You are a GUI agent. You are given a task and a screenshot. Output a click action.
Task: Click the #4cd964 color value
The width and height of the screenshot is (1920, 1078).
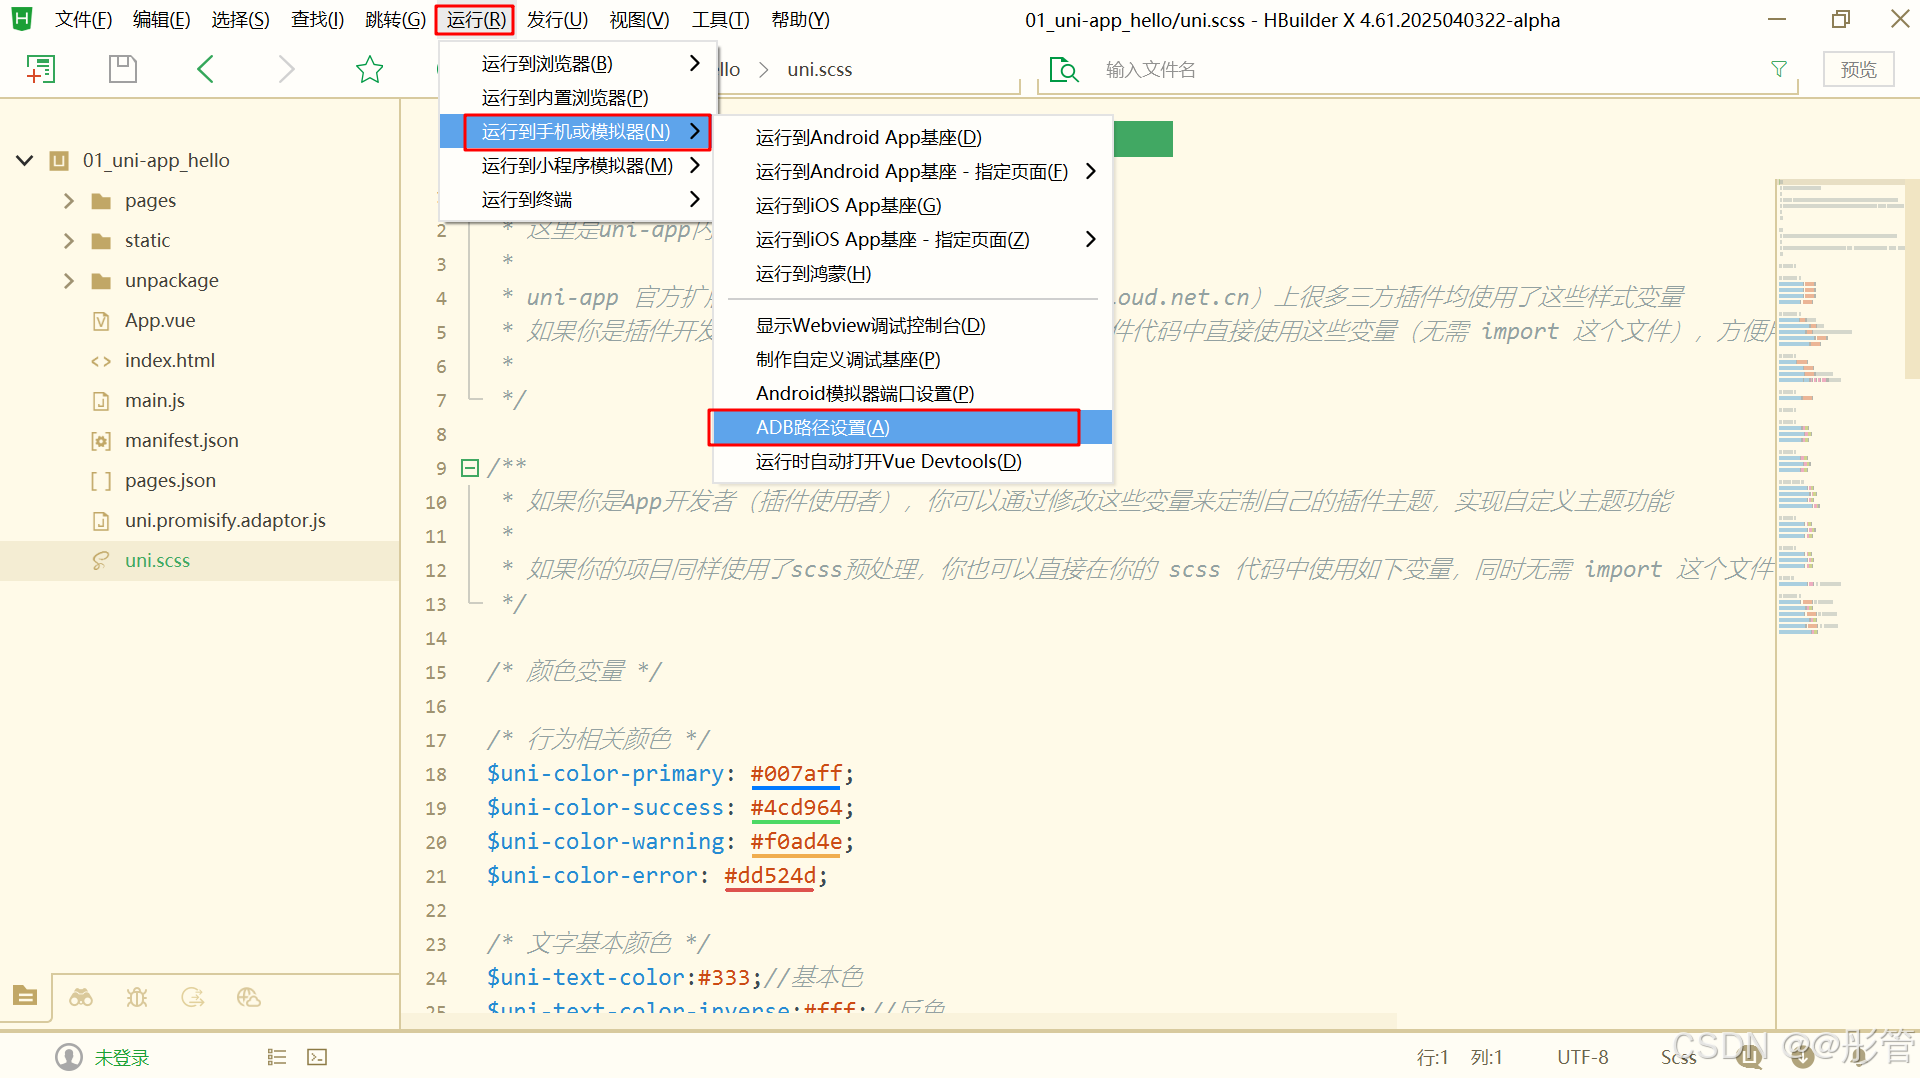796,807
